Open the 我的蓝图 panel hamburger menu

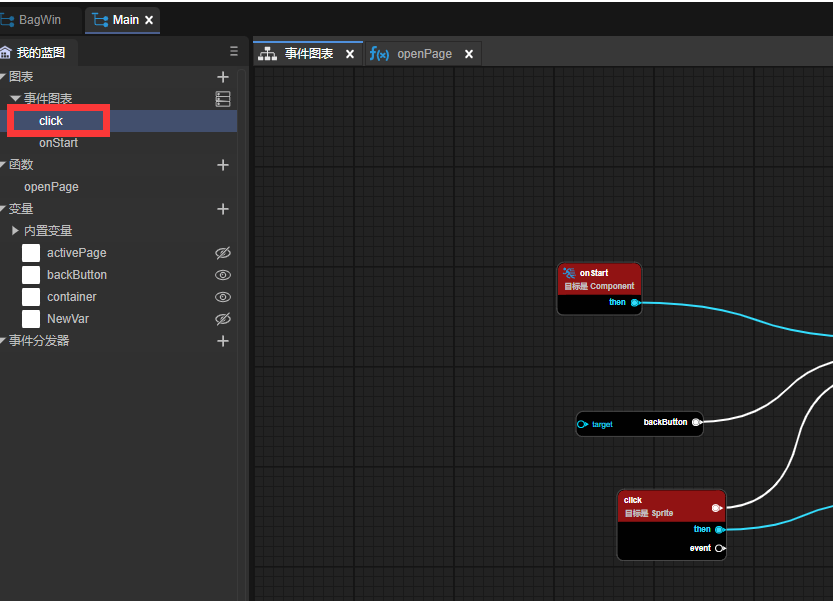click(x=234, y=52)
